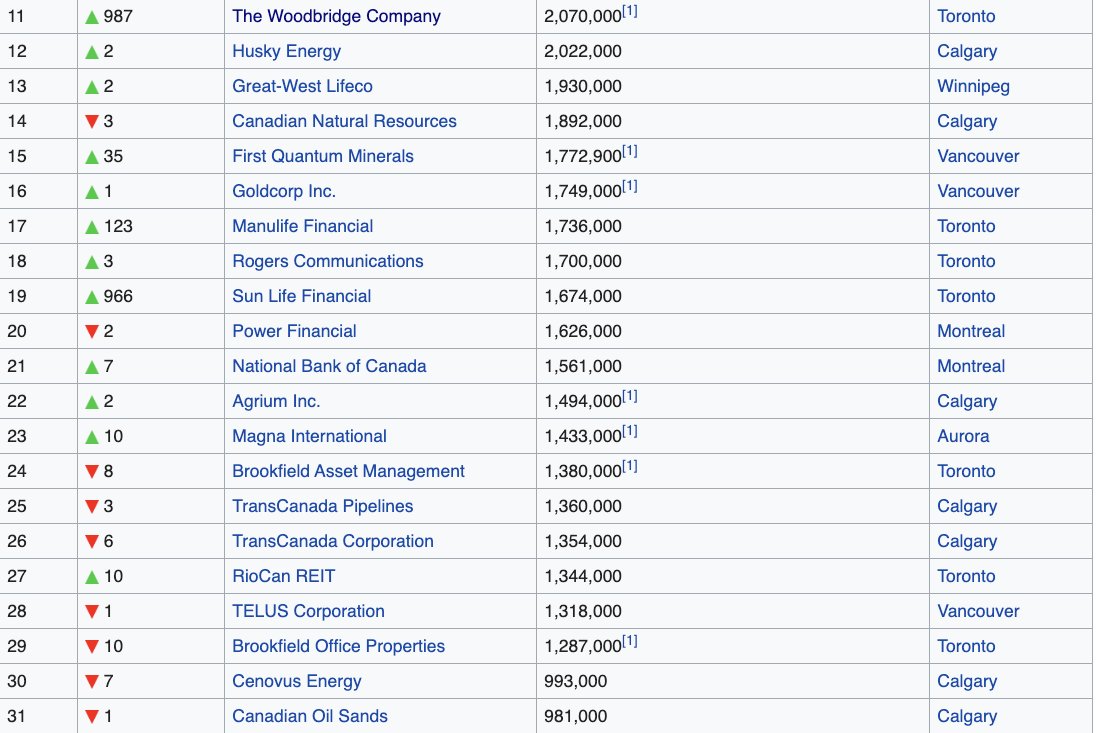Select profit value 2,022,000

click(x=583, y=51)
